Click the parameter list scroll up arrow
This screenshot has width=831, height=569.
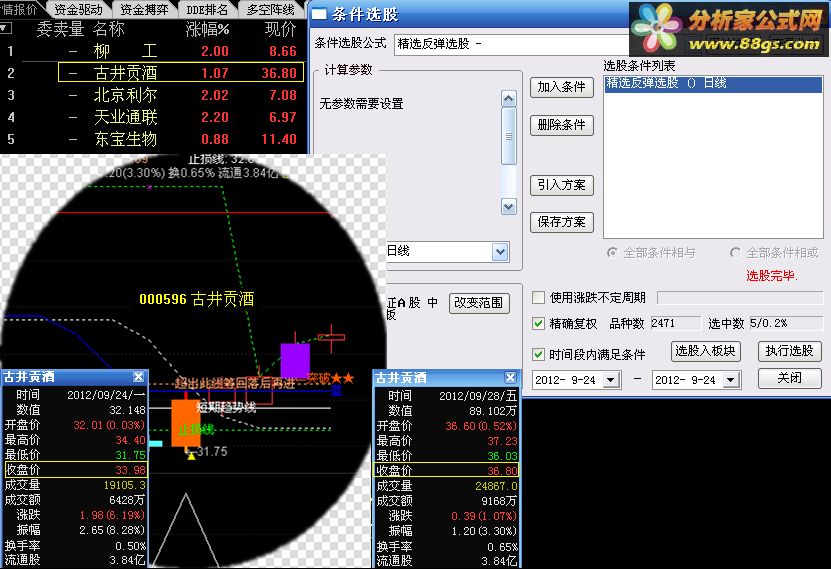509,99
